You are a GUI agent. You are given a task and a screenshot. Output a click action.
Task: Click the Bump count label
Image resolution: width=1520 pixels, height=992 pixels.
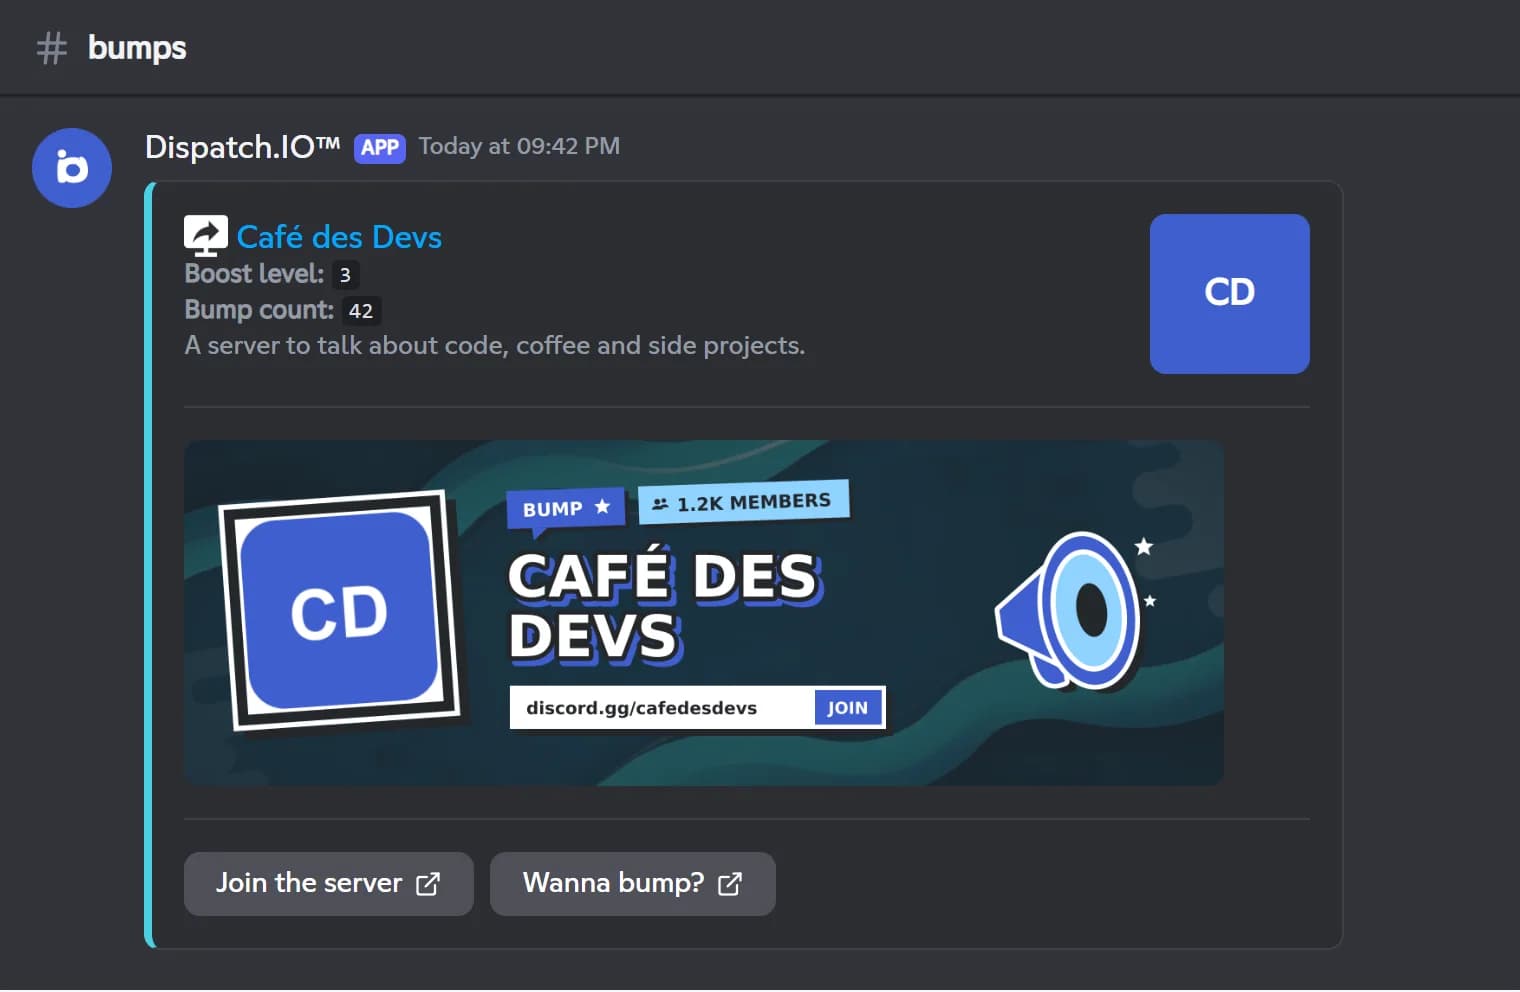pos(259,310)
